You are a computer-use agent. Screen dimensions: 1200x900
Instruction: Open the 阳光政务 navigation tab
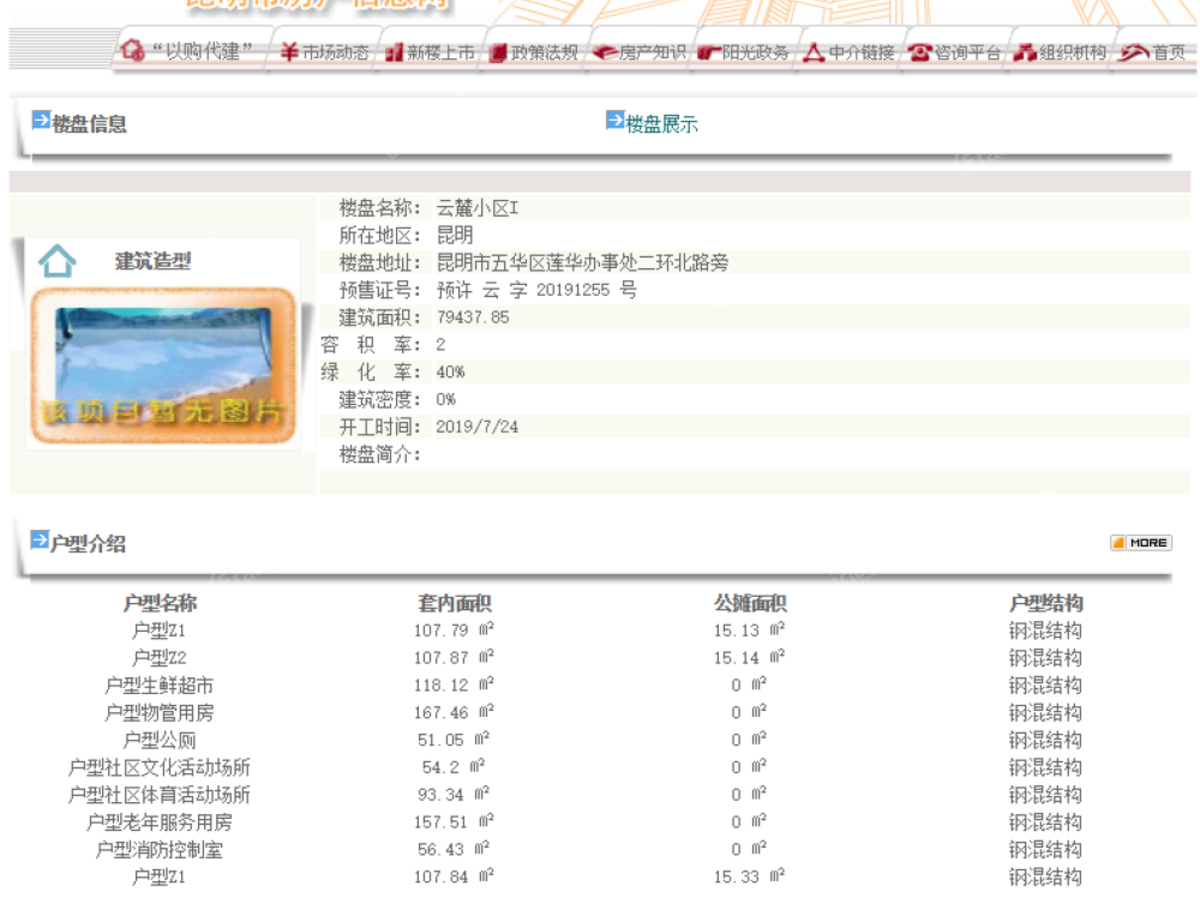coord(757,53)
